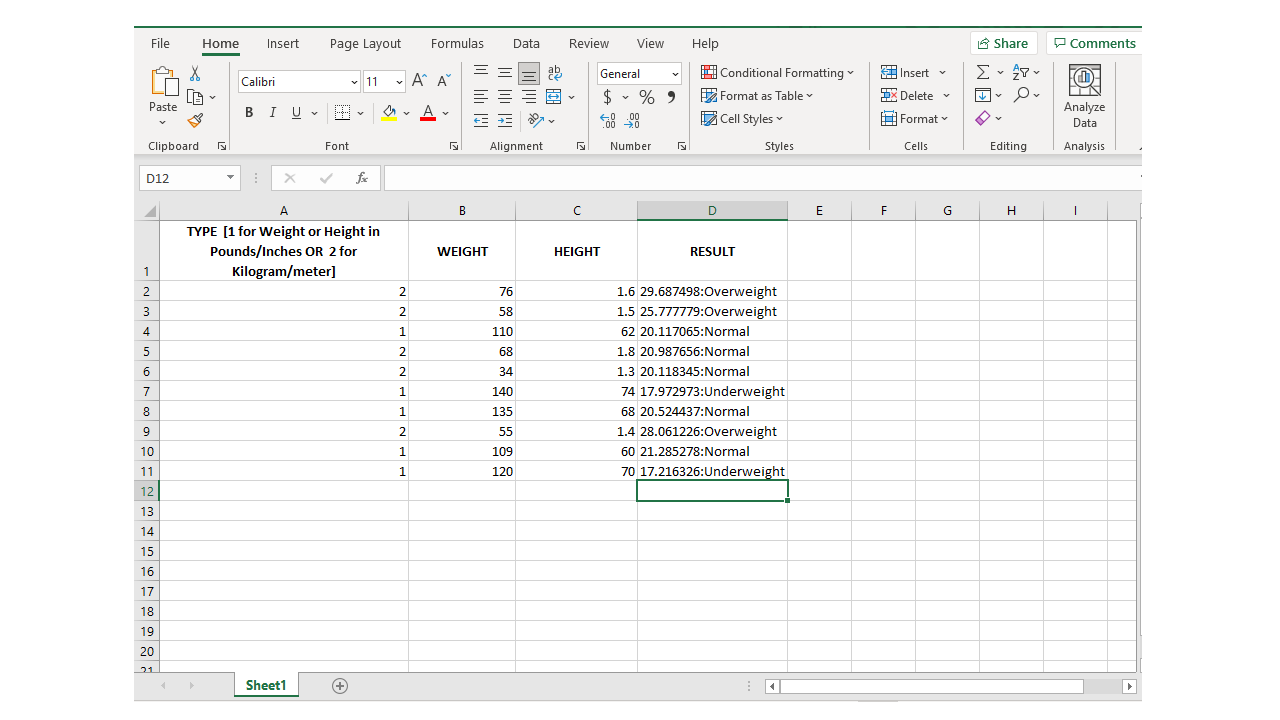The width and height of the screenshot is (1280, 720).
Task: Open the Calibri font name dropdown
Action: [x=354, y=82]
